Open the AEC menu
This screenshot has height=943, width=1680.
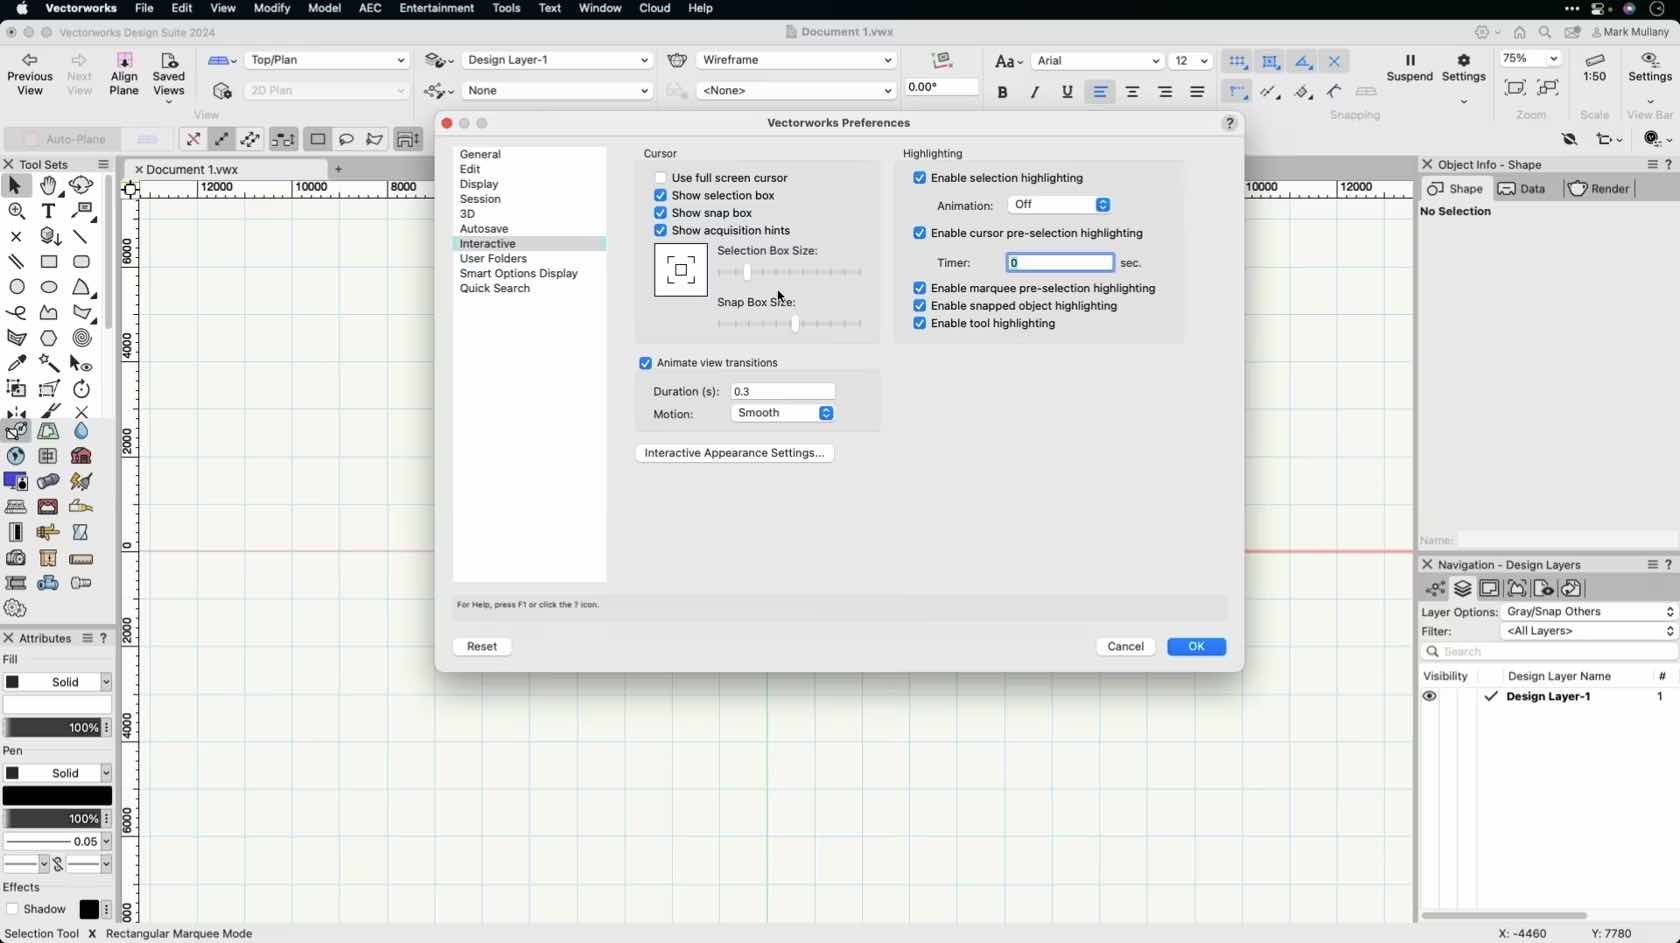pyautogui.click(x=370, y=8)
